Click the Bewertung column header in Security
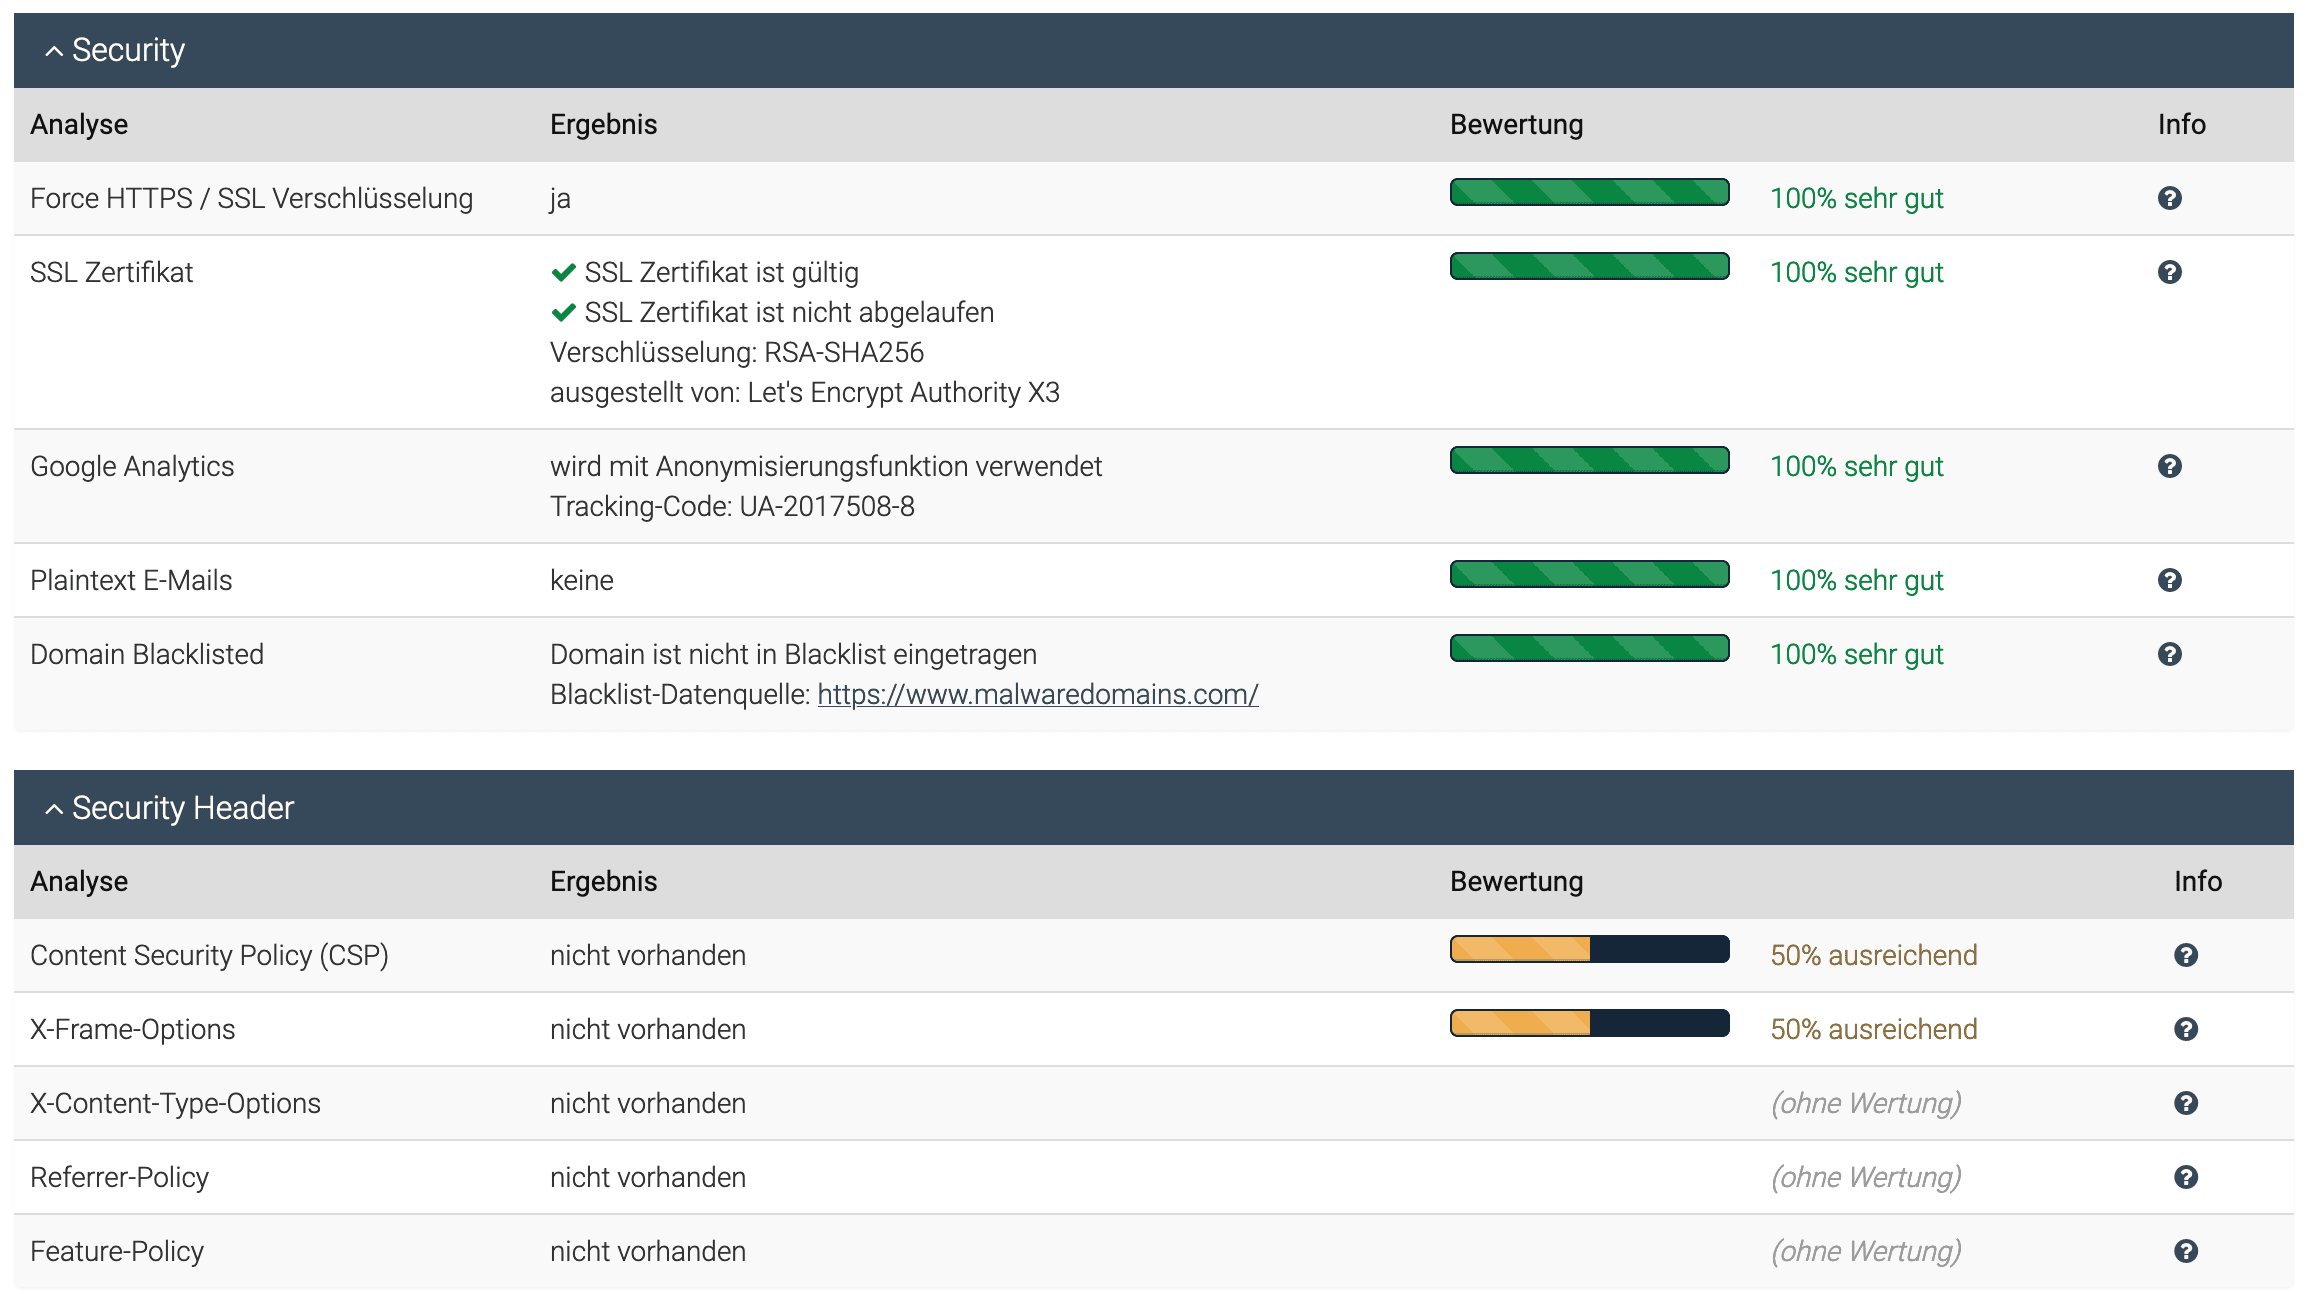This screenshot has height=1298, width=2314. 1516,124
